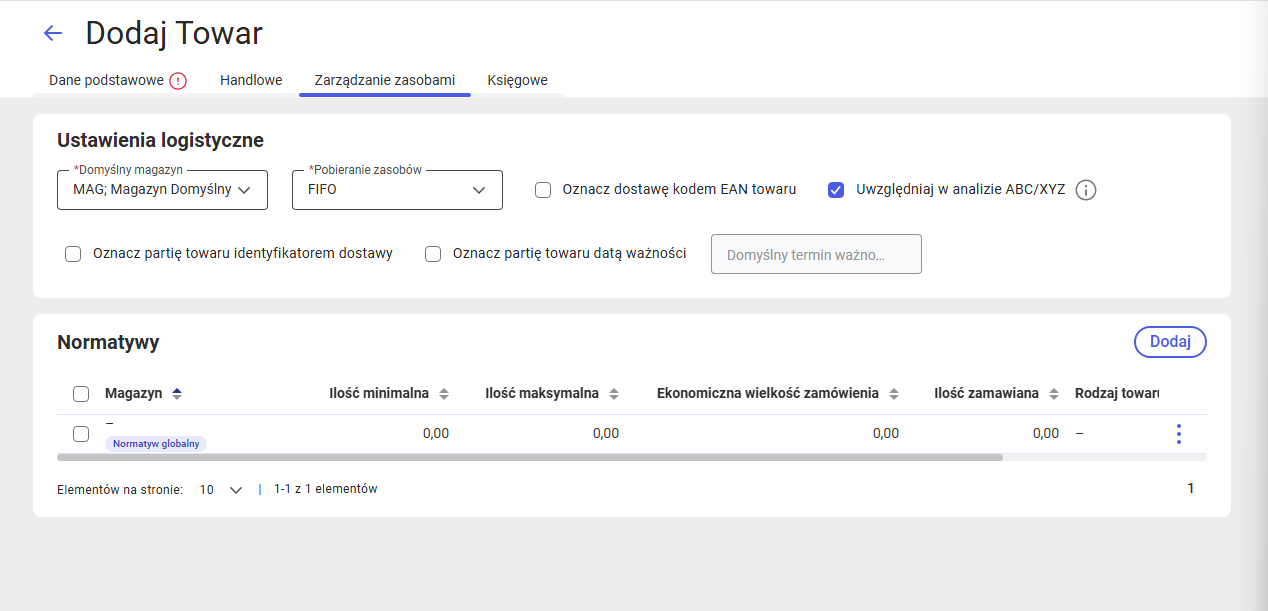The image size is (1268, 611).
Task: Tick Oznacz partię towaru datą ważności
Action: click(x=433, y=254)
